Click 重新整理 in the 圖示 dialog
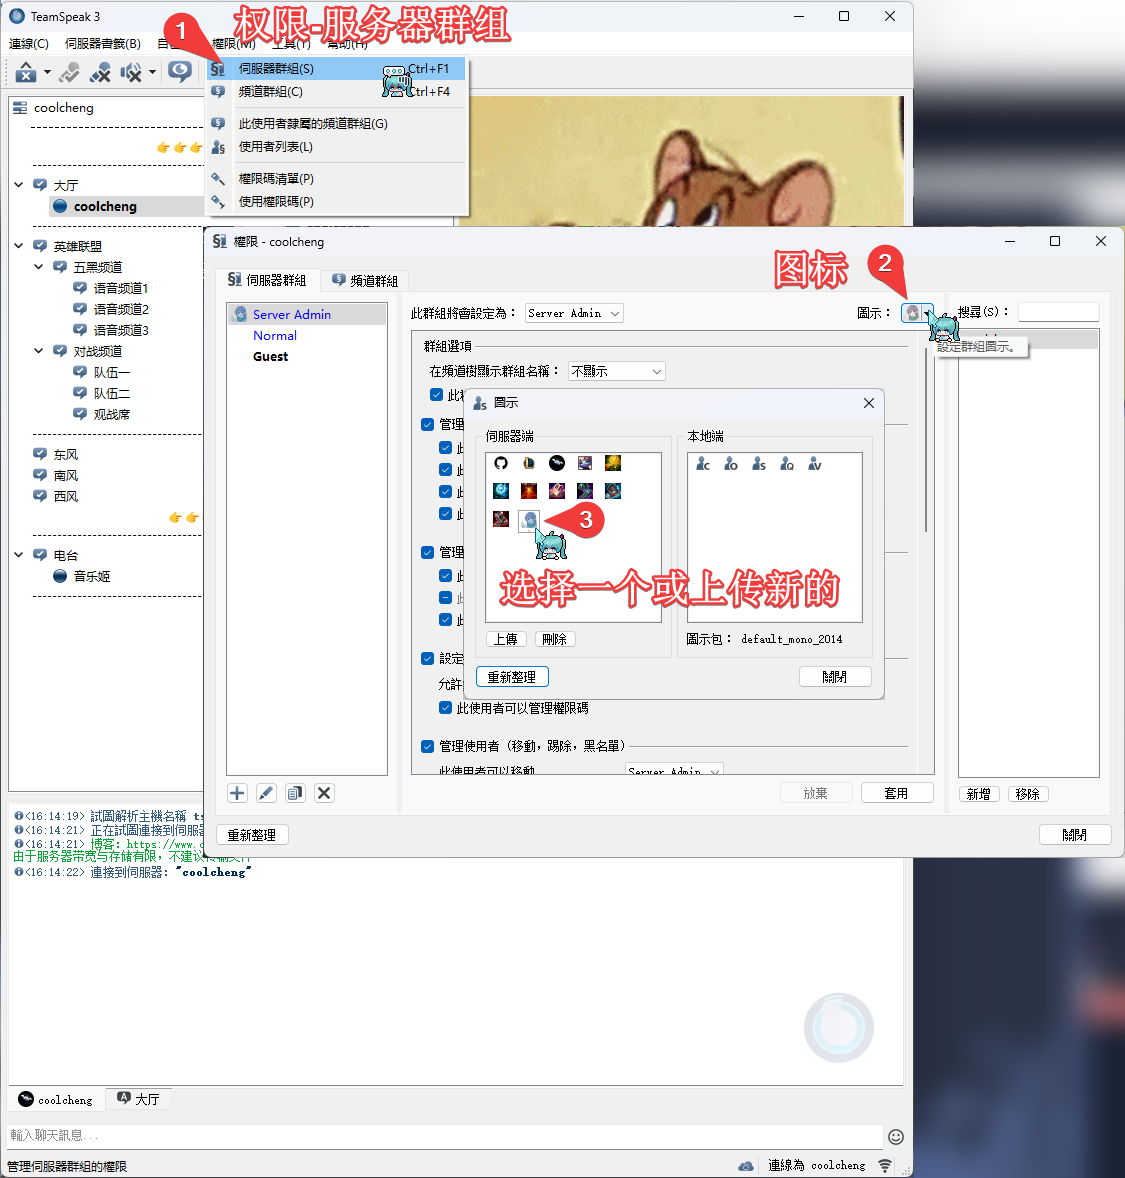 pyautogui.click(x=513, y=677)
